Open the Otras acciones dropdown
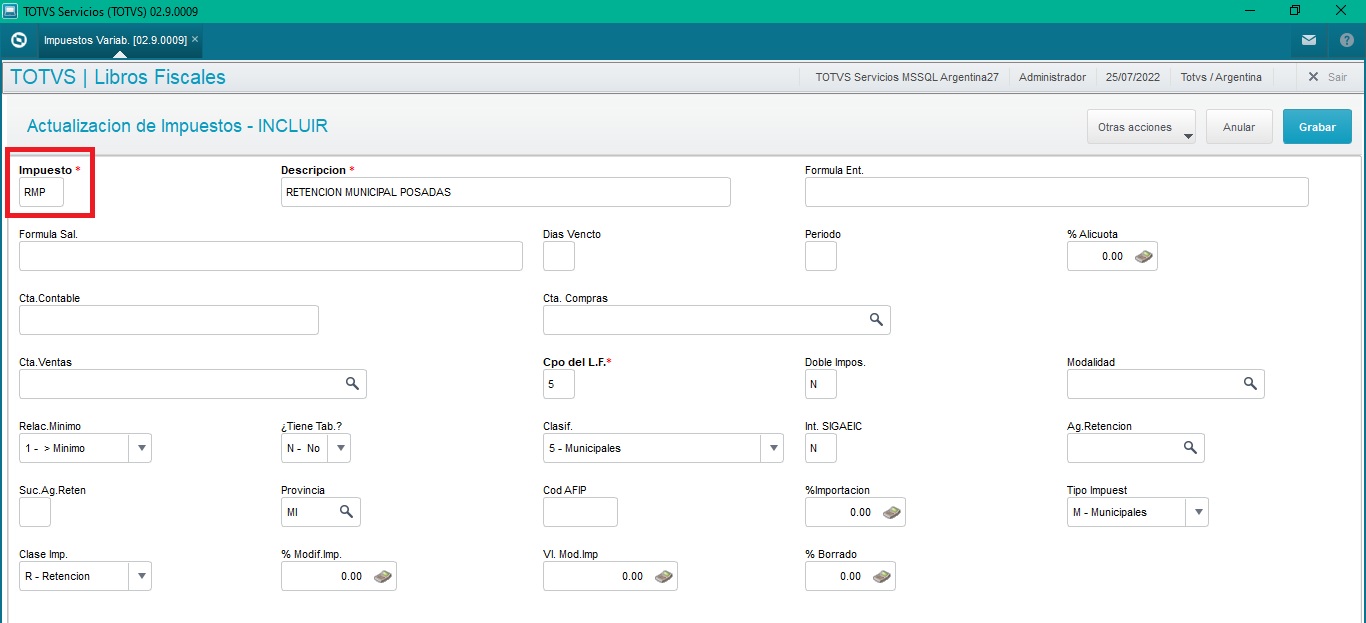Image resolution: width=1366 pixels, height=623 pixels. coord(1141,127)
